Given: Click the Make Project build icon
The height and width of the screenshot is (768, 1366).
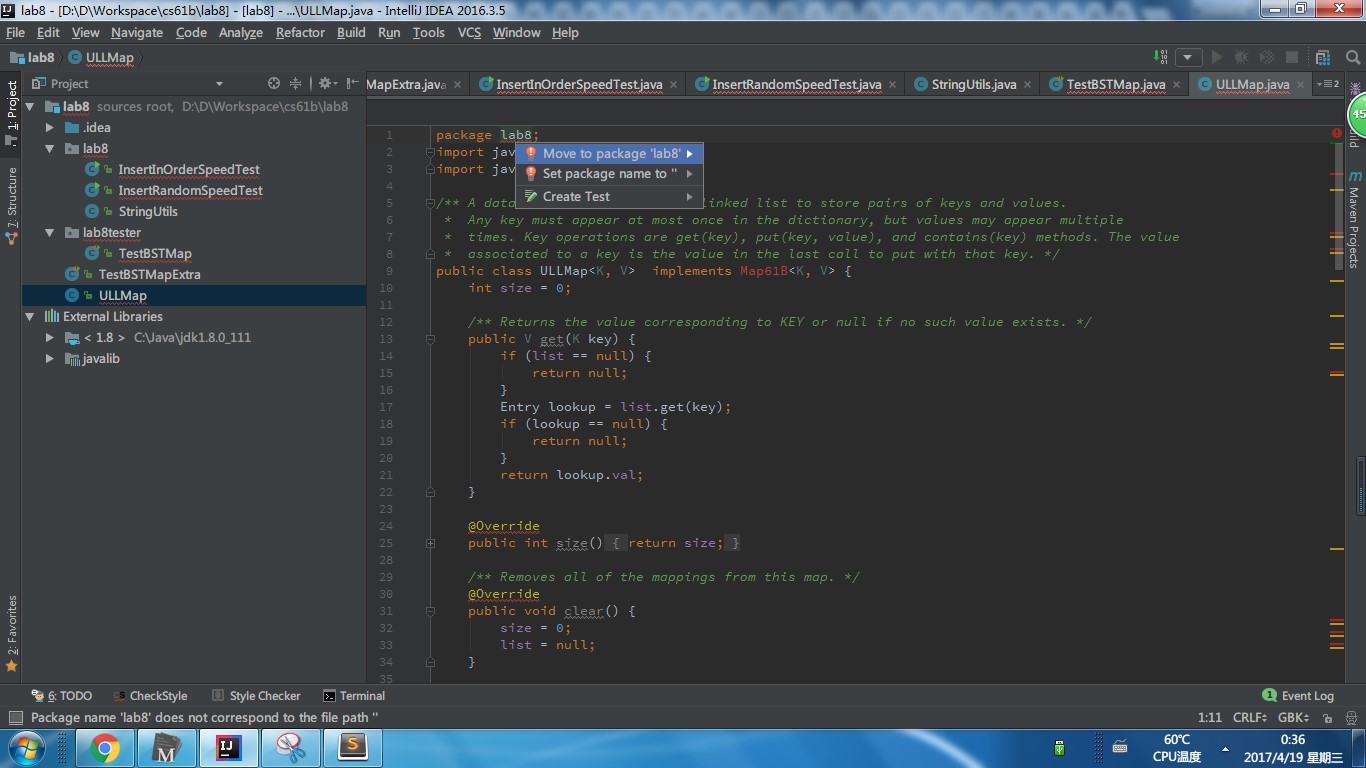Looking at the screenshot, I should click(x=1161, y=57).
